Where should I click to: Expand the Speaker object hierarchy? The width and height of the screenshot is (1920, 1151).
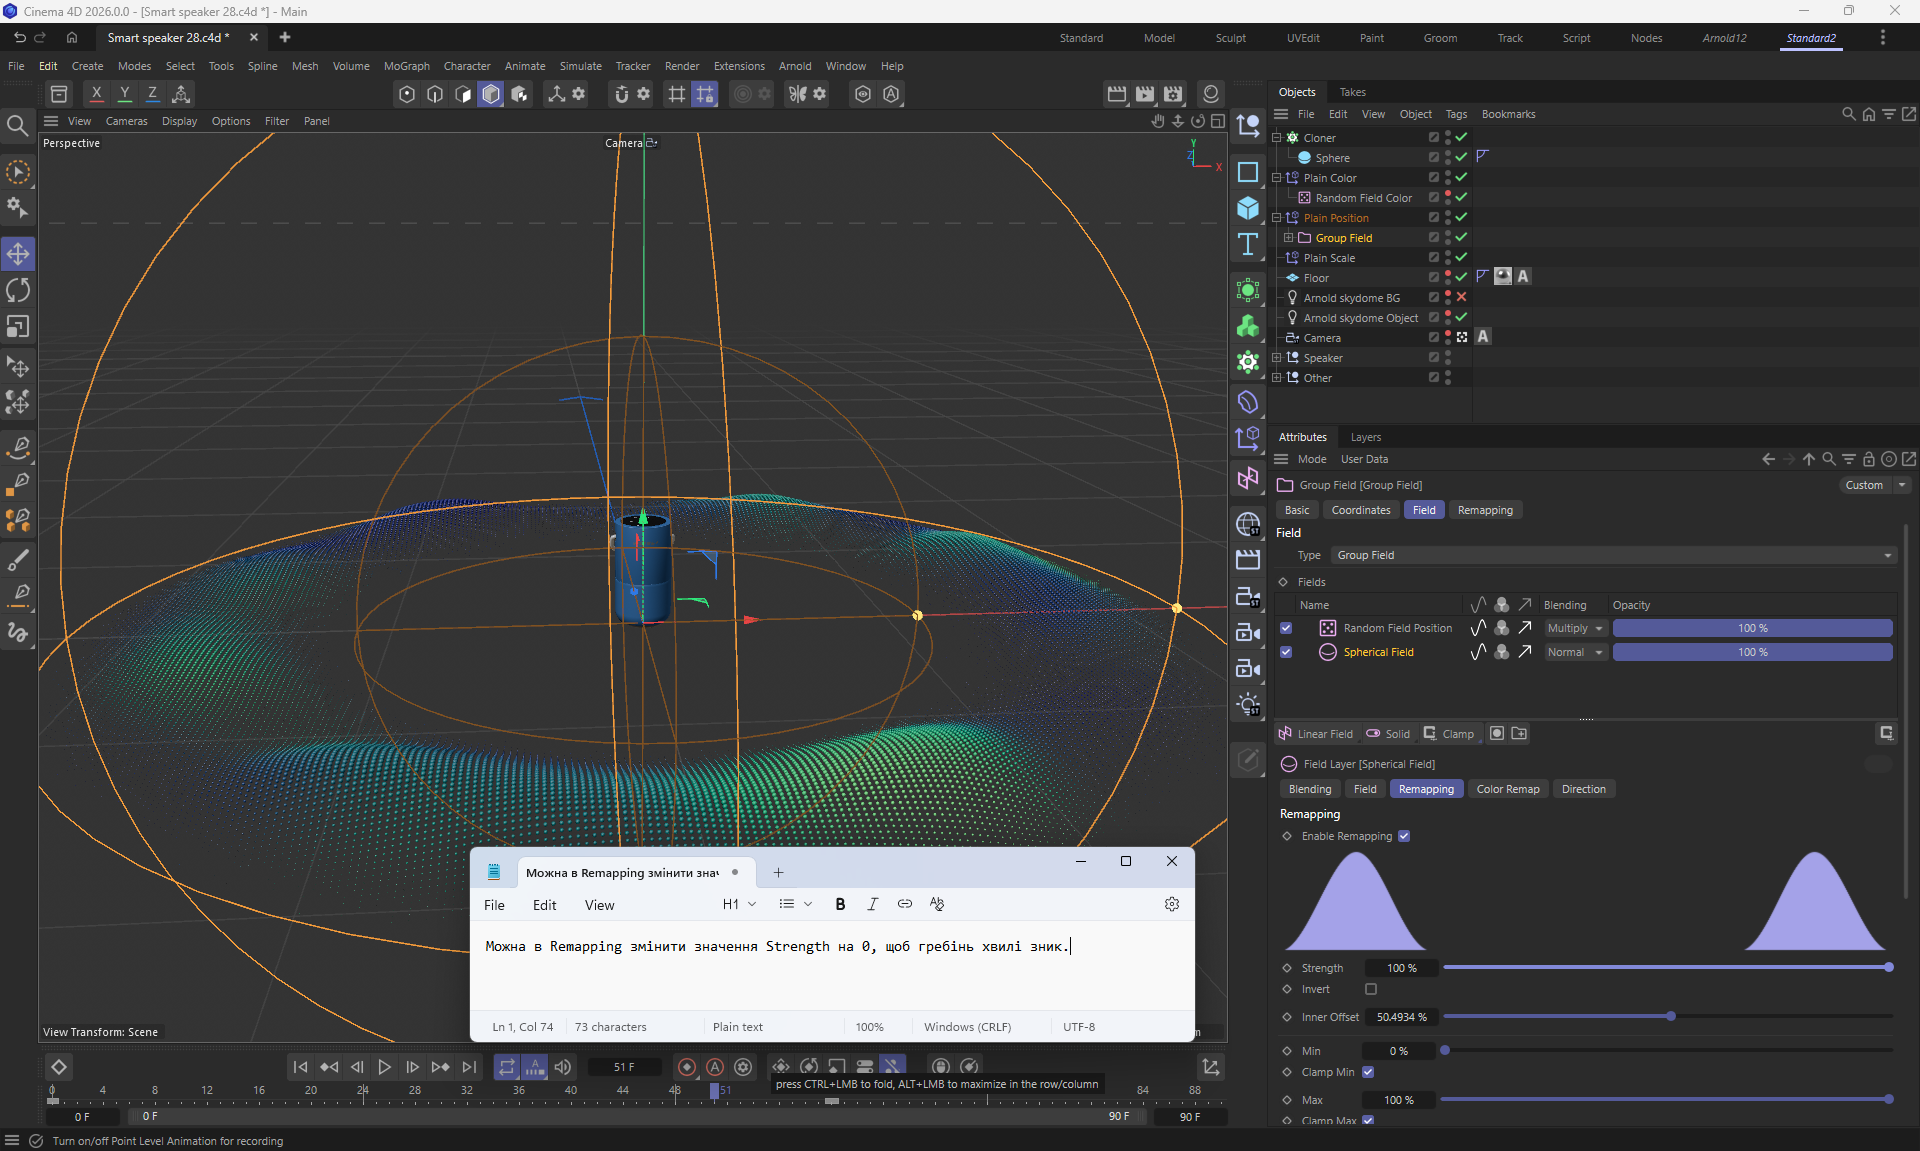click(1277, 358)
